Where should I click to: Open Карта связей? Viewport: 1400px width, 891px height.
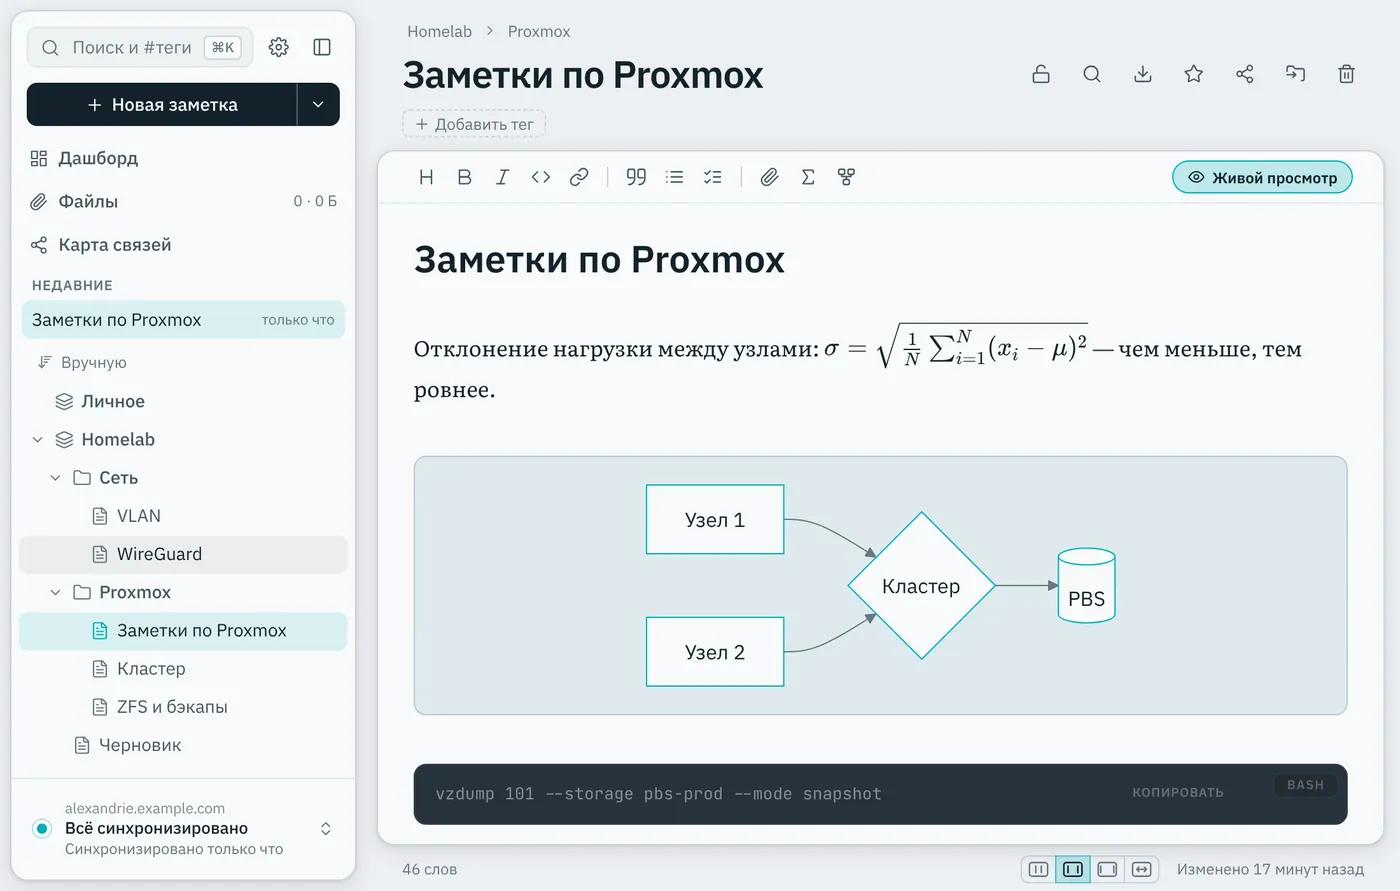(183, 245)
